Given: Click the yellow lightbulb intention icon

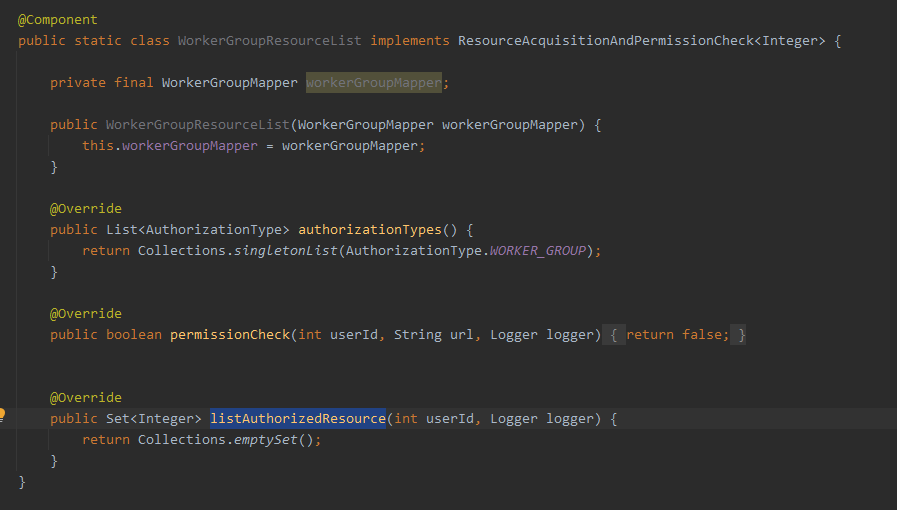Looking at the screenshot, I should [x=2, y=415].
